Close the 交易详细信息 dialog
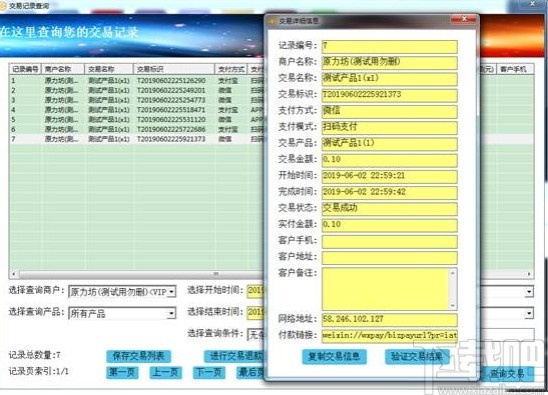Image resolution: width=548 pixels, height=395 pixels. 464,19
